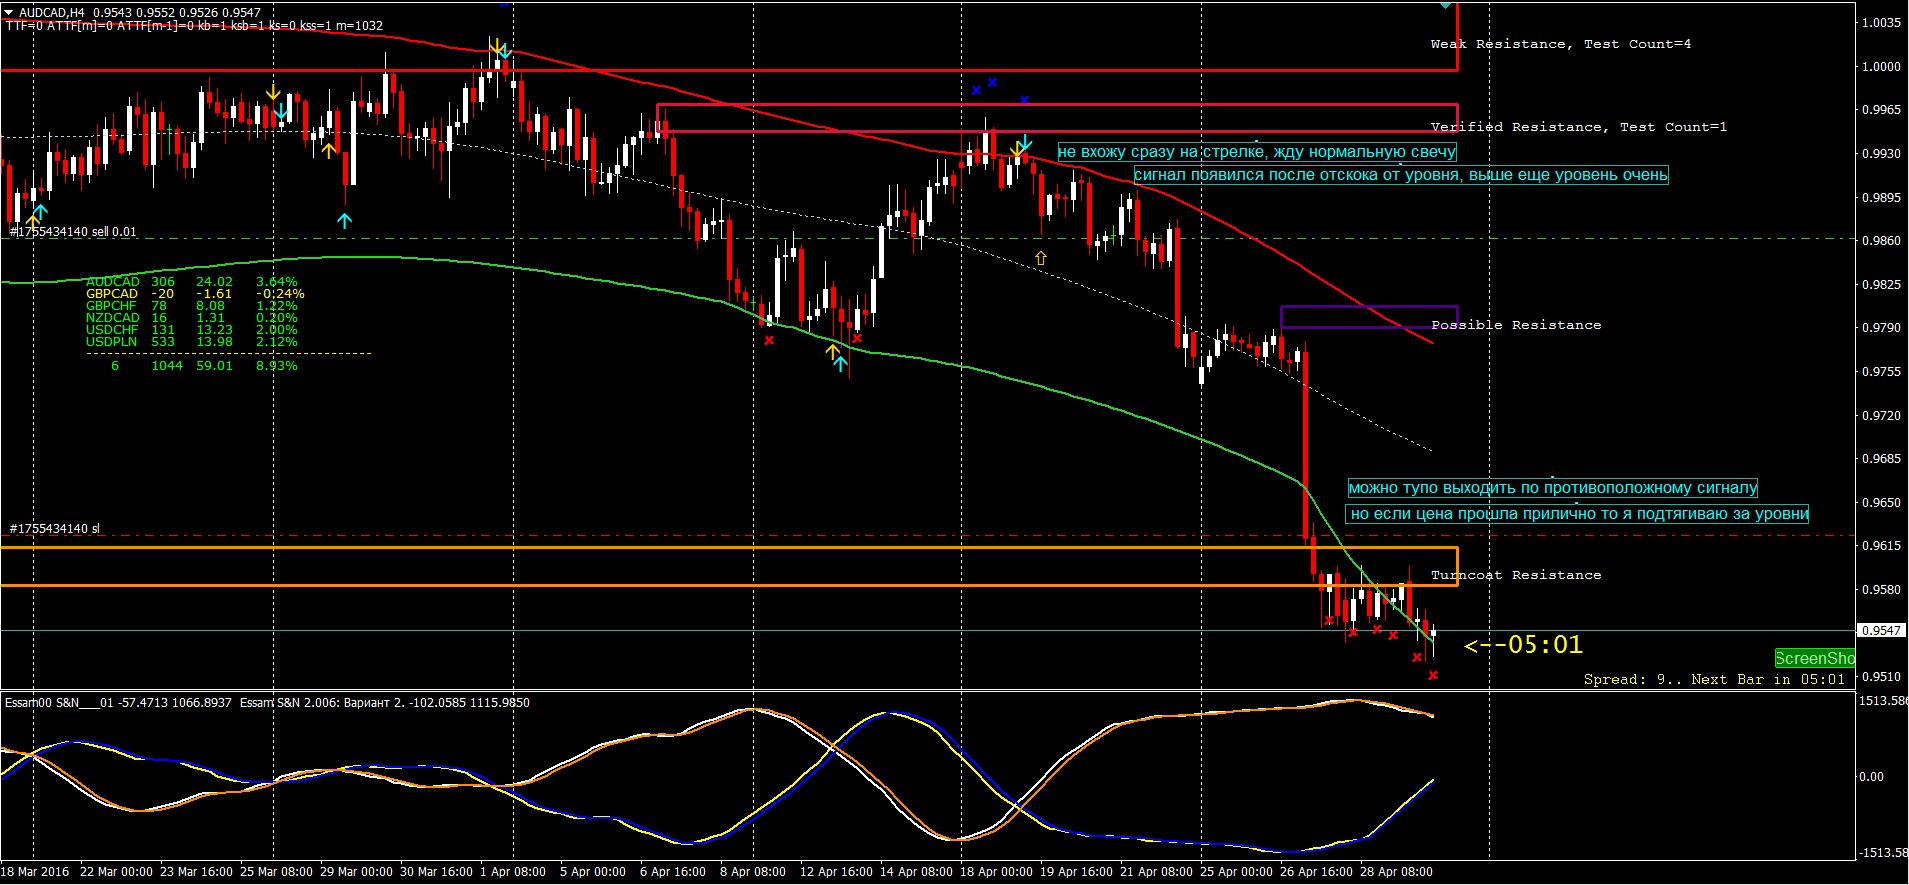Select the purple Possible Resistance rectangle
Viewport: 1909px width, 885px height.
tap(1369, 317)
